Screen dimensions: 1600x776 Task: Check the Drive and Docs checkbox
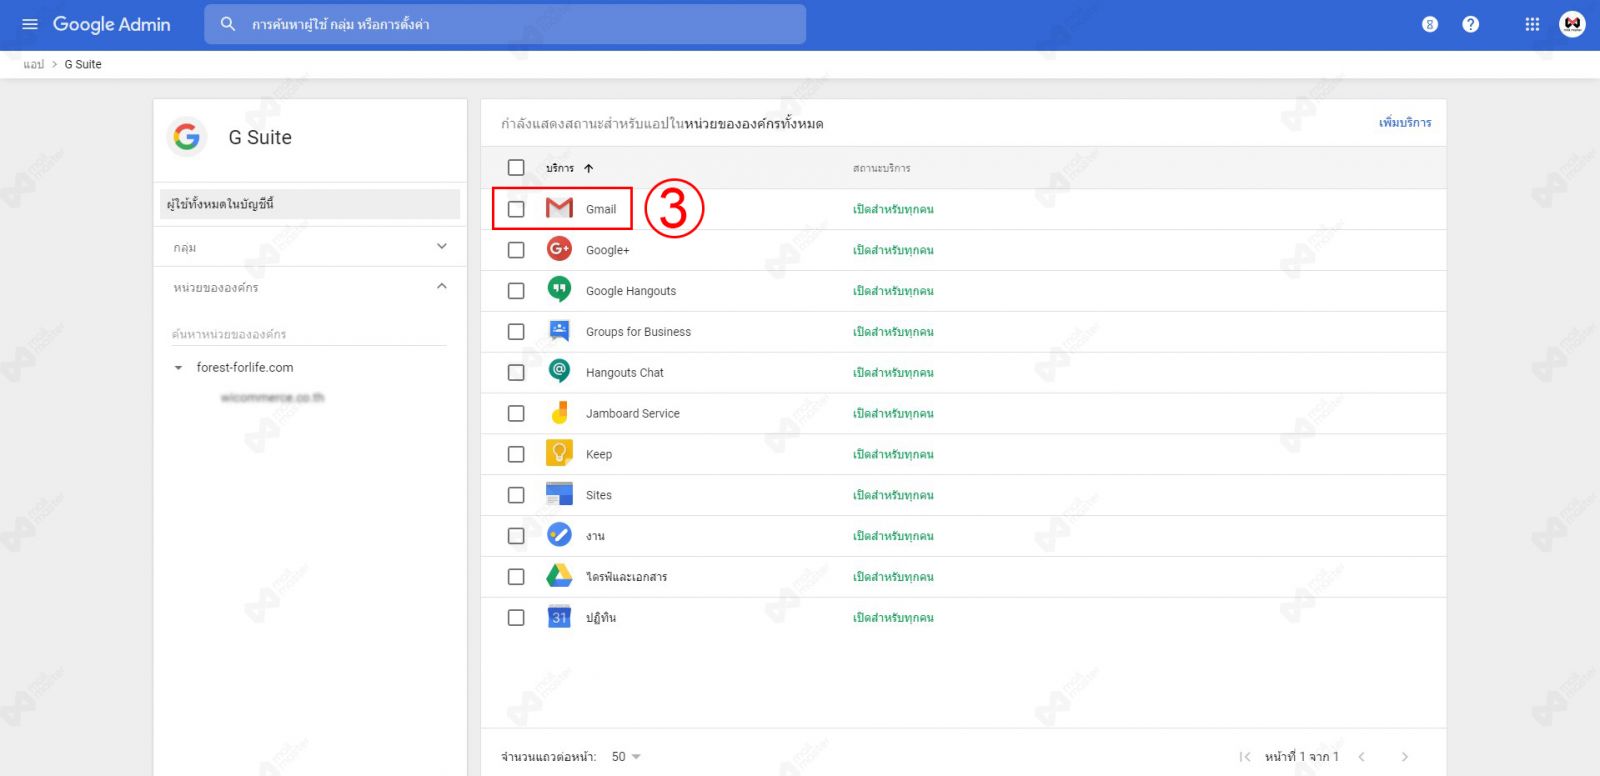(x=516, y=577)
